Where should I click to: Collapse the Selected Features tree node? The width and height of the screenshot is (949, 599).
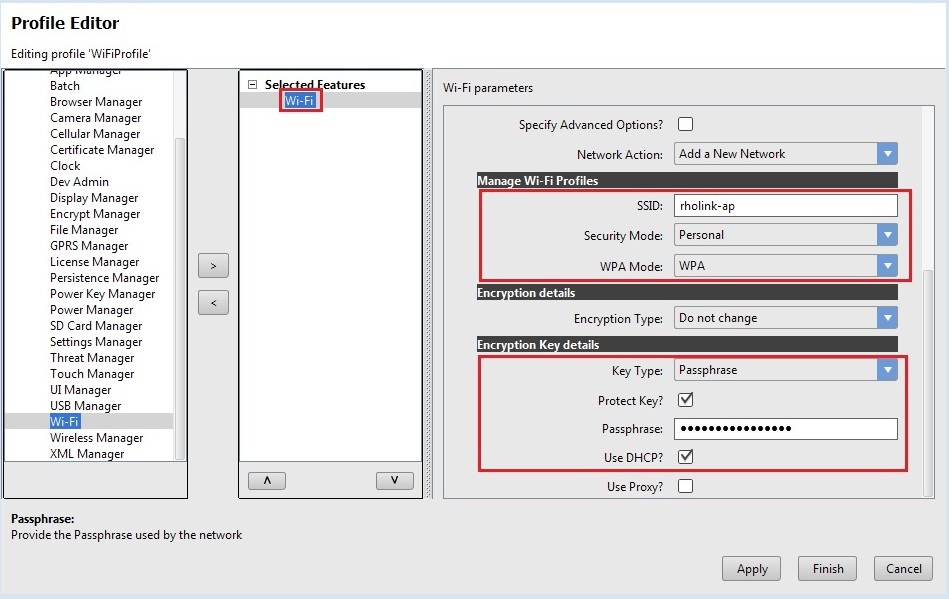click(x=252, y=85)
